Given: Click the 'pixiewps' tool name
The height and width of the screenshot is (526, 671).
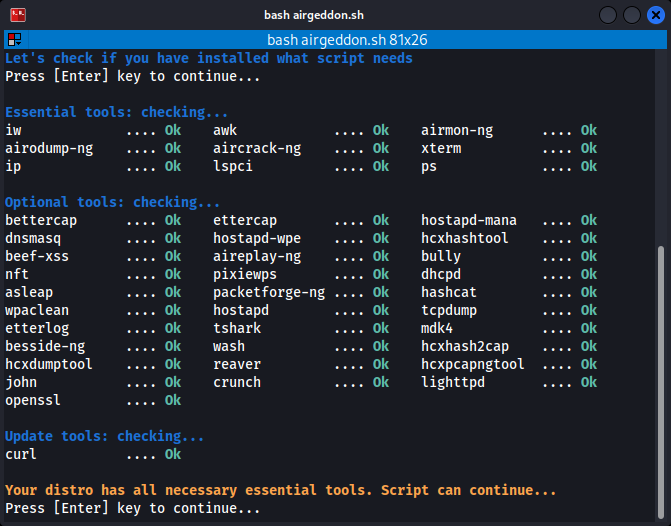Looking at the screenshot, I should click(x=245, y=274).
